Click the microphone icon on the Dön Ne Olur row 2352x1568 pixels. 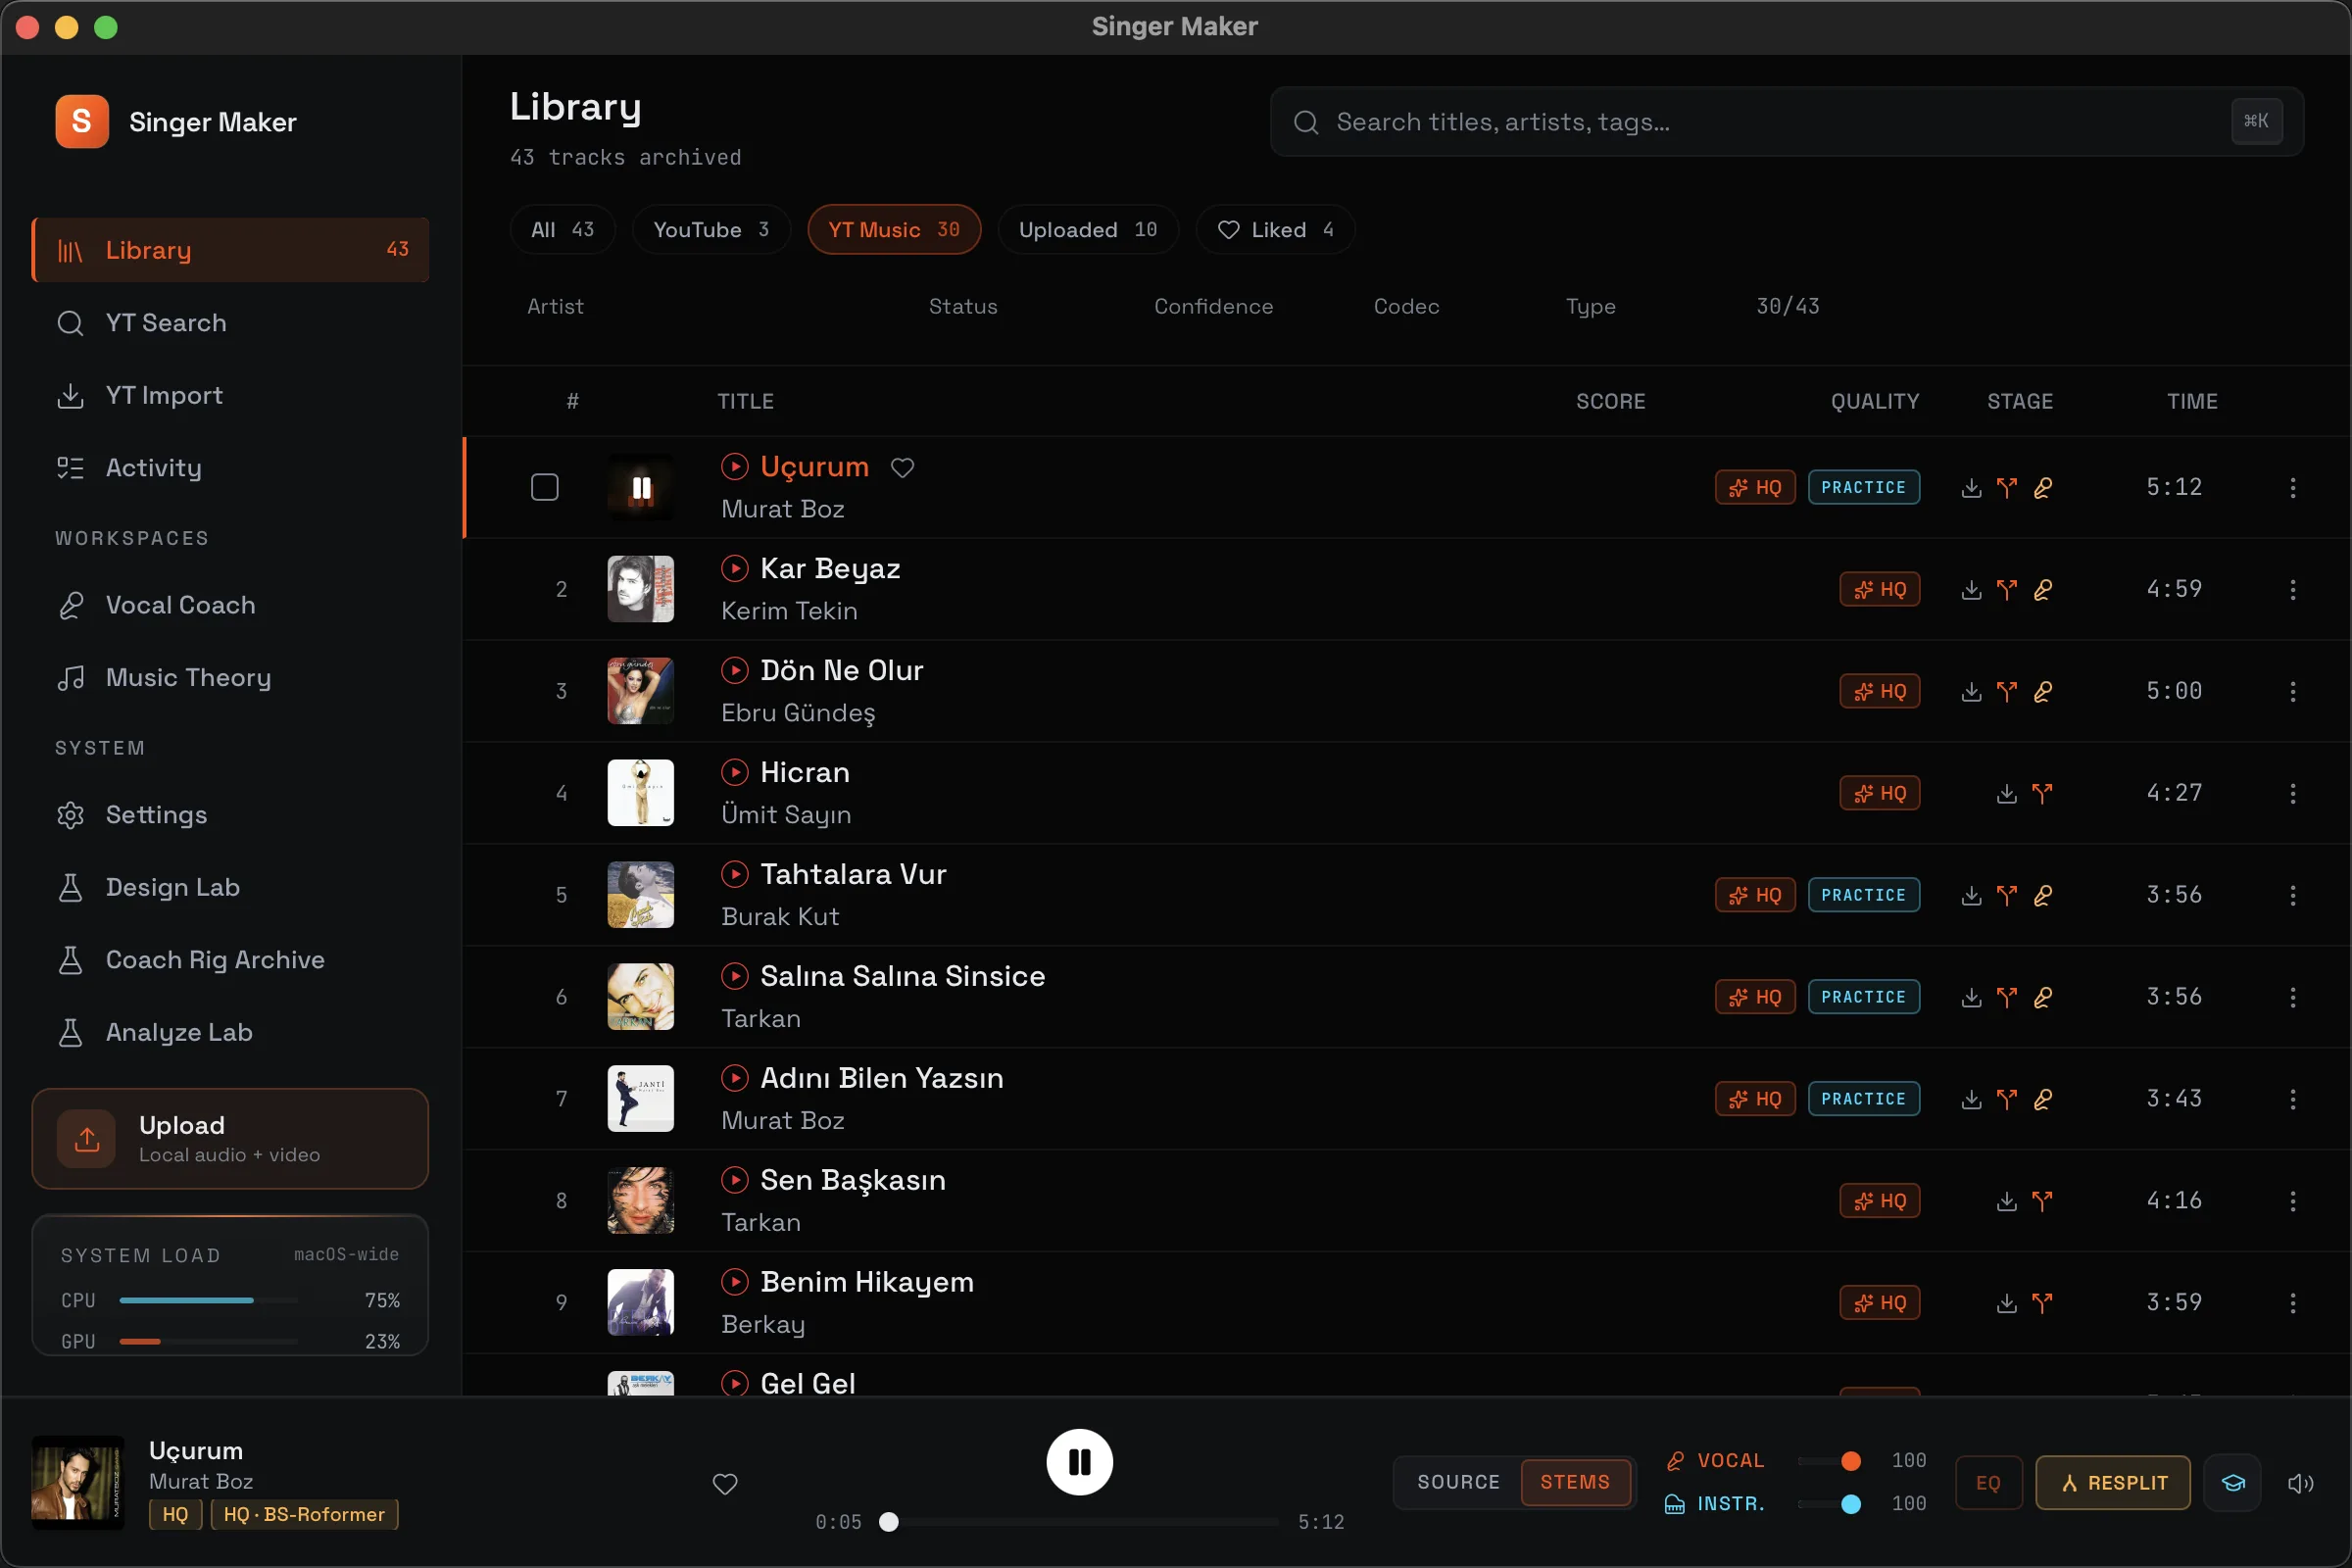pyautogui.click(x=2042, y=691)
